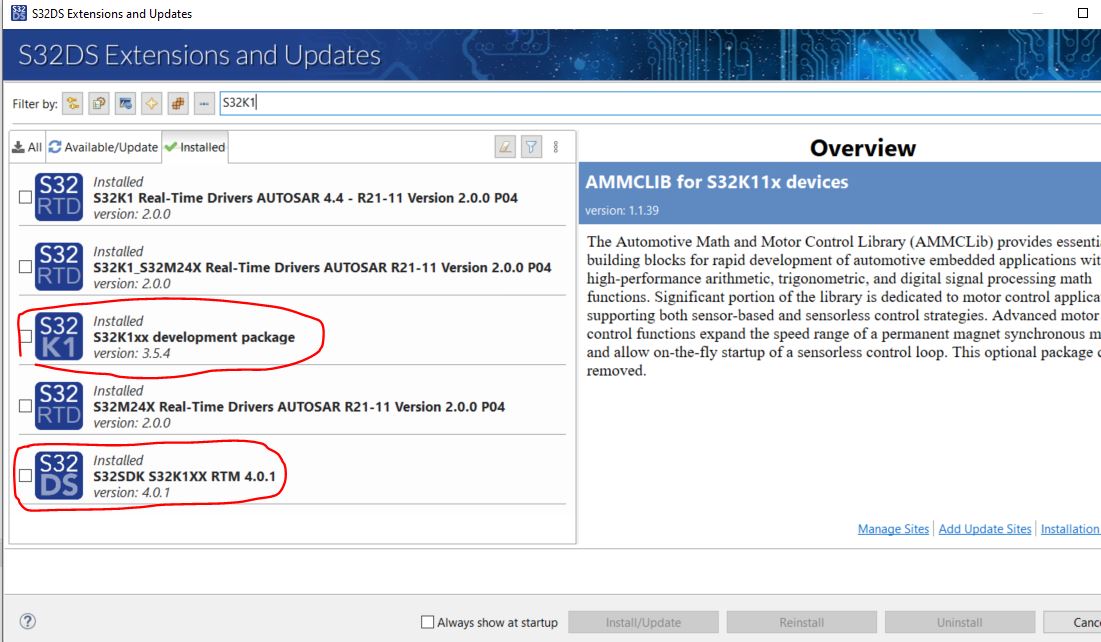Viewport: 1101px width, 642px height.
Task: Open the Manage Sites link
Action: pyautogui.click(x=891, y=528)
